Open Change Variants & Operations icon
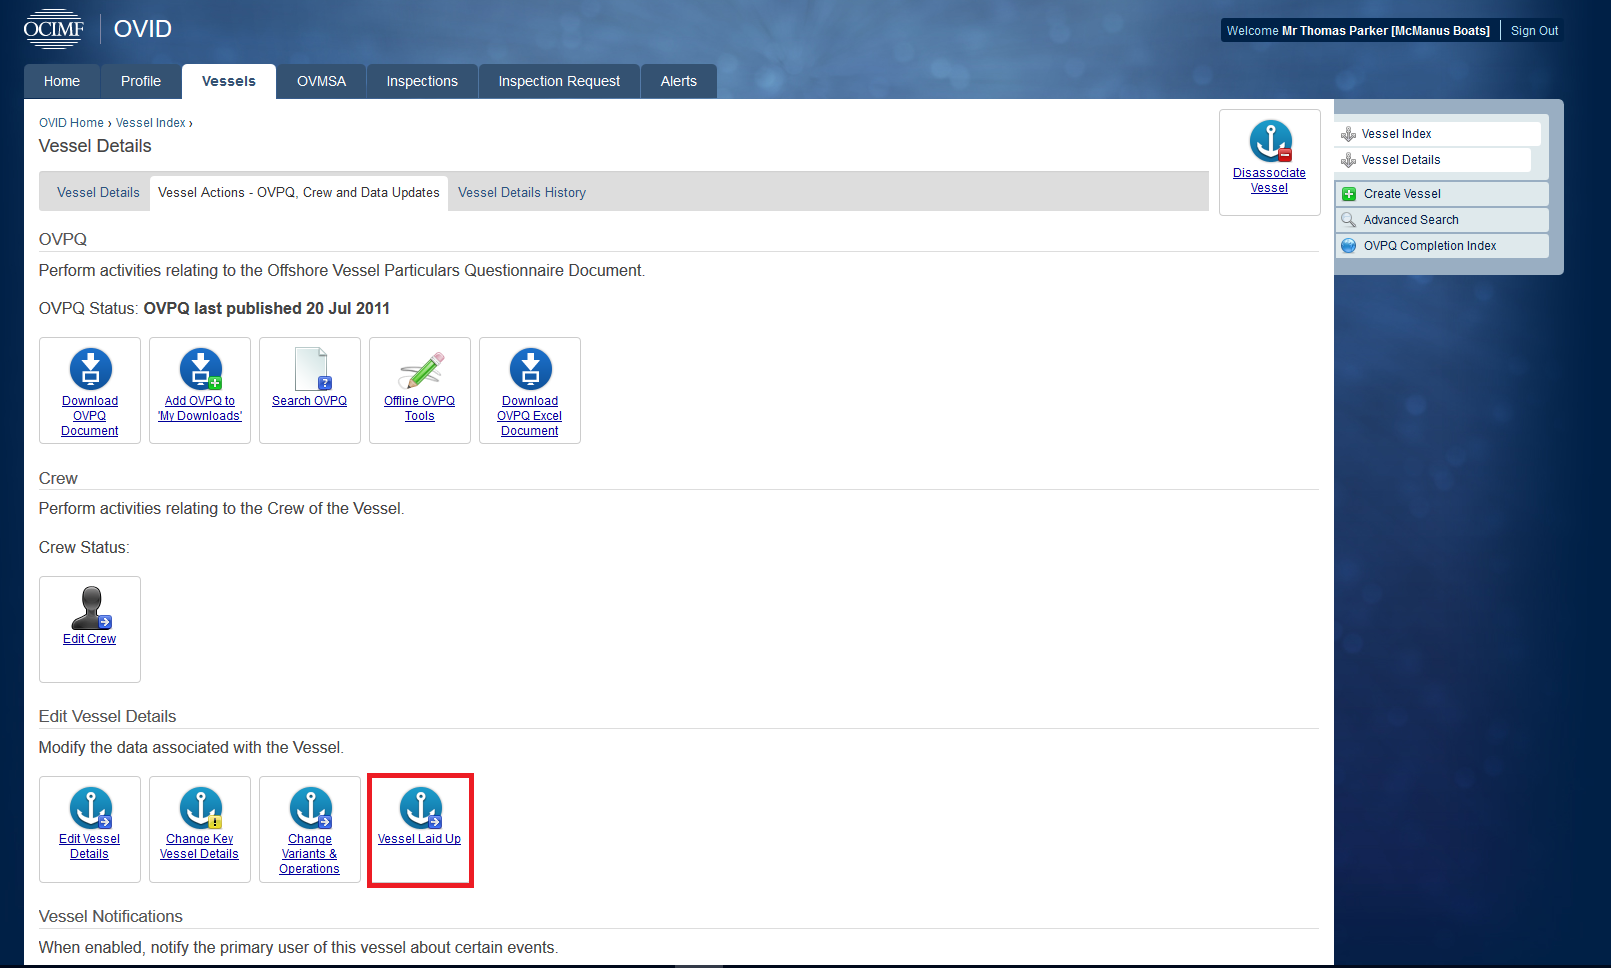The height and width of the screenshot is (968, 1611). [x=310, y=808]
